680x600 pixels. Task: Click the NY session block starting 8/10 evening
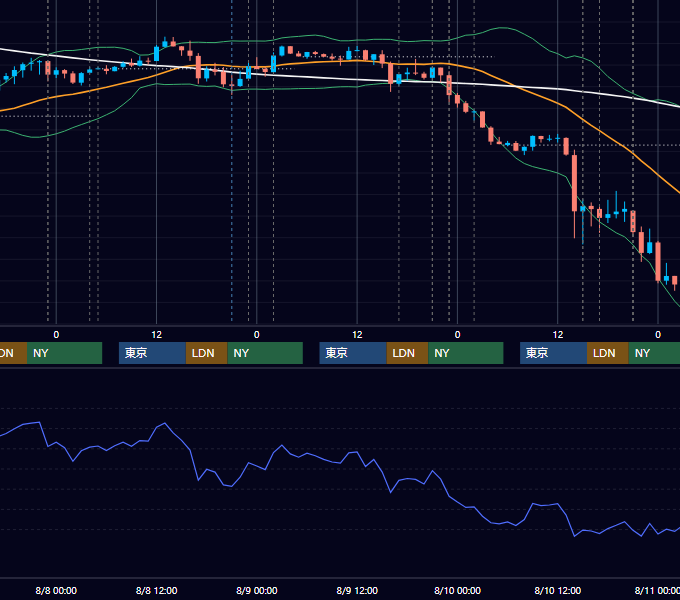(654, 353)
